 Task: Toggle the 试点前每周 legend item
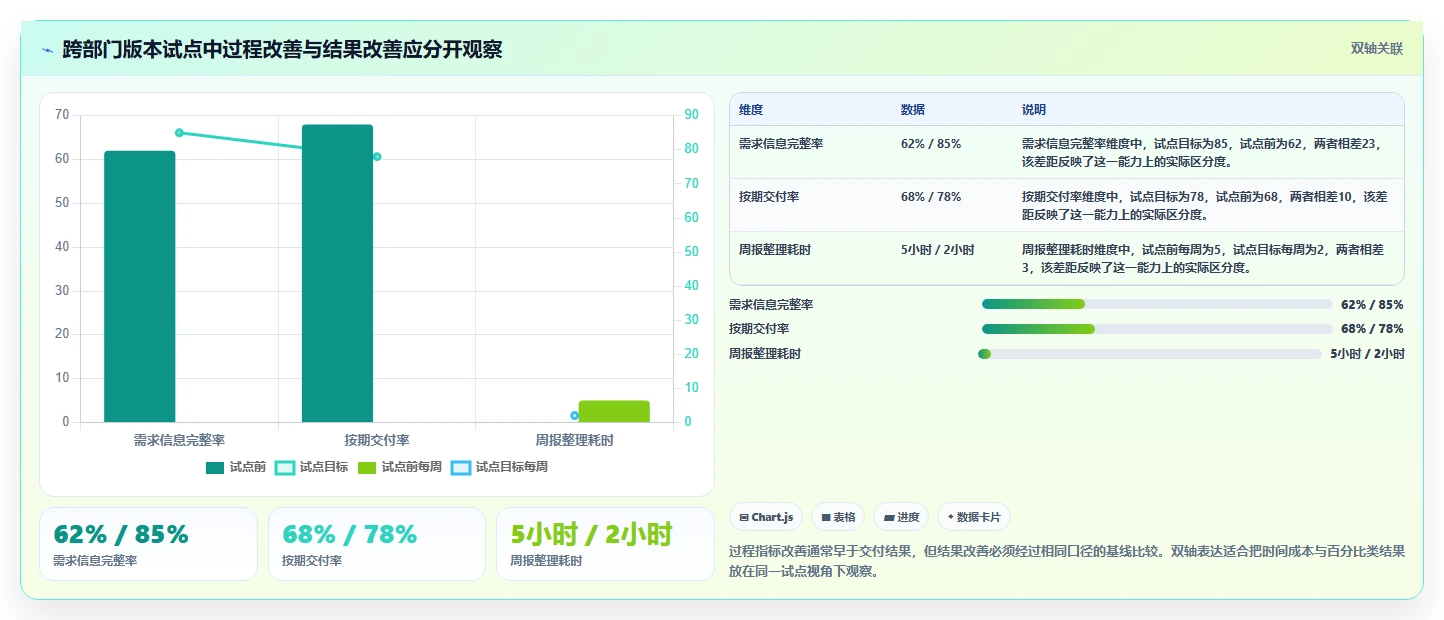tap(399, 467)
